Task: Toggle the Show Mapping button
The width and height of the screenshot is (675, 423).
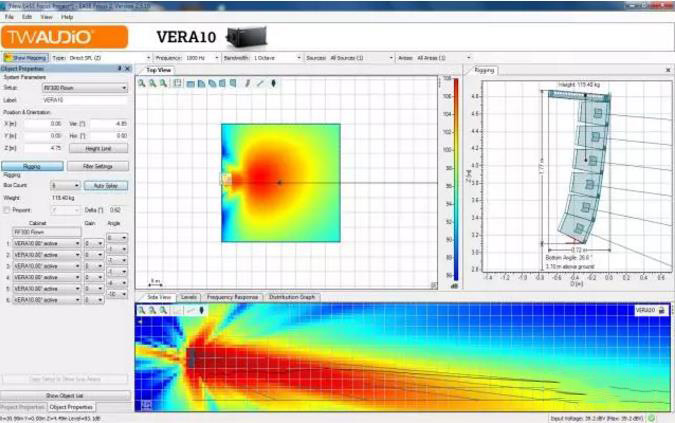Action: coord(25,58)
